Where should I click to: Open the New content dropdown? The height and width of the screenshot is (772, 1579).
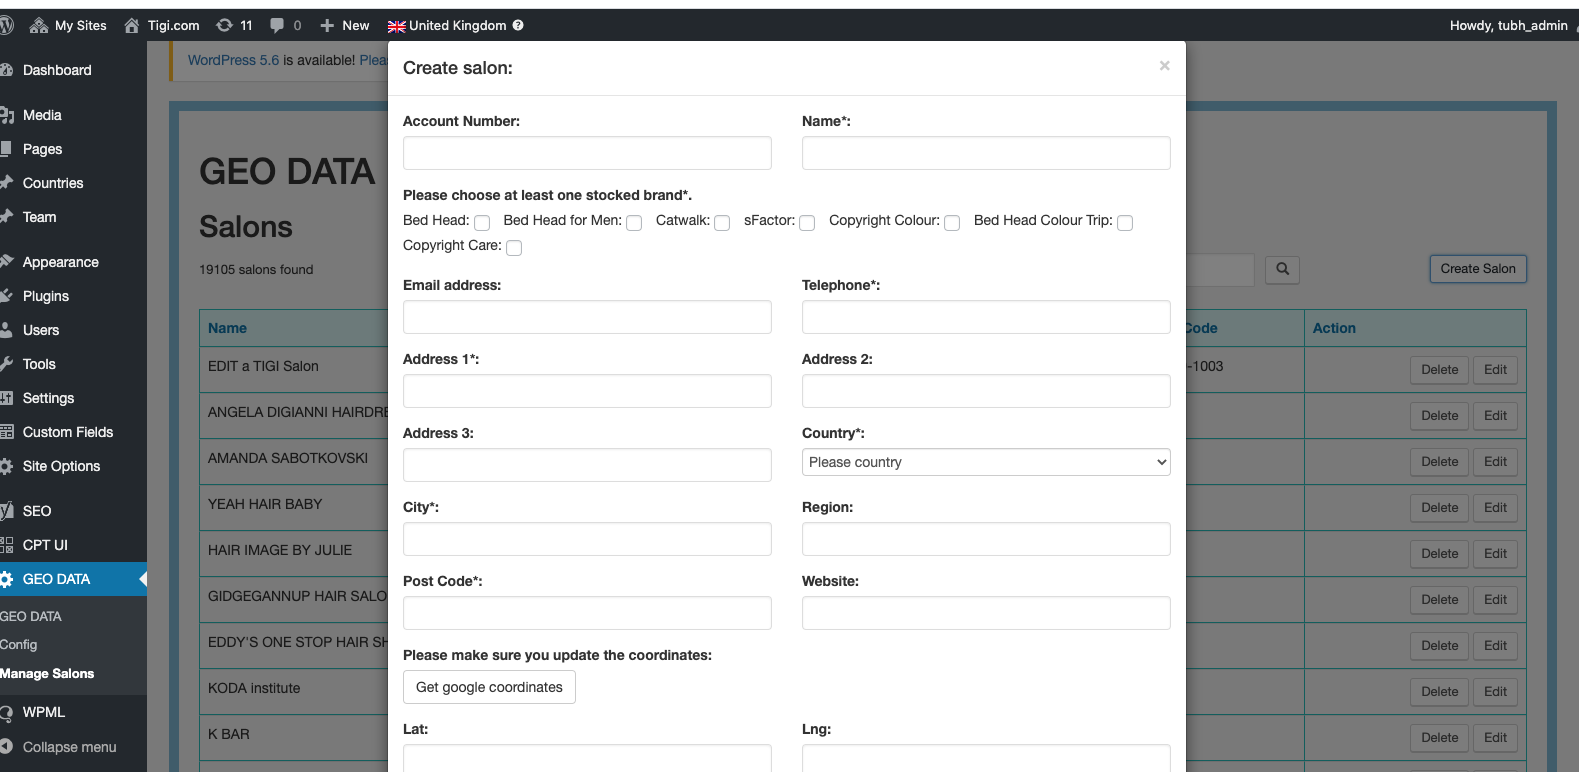point(345,25)
